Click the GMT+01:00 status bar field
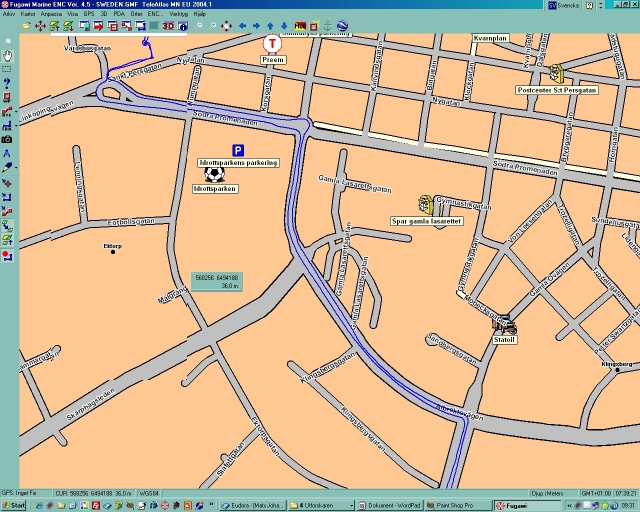 [595, 494]
